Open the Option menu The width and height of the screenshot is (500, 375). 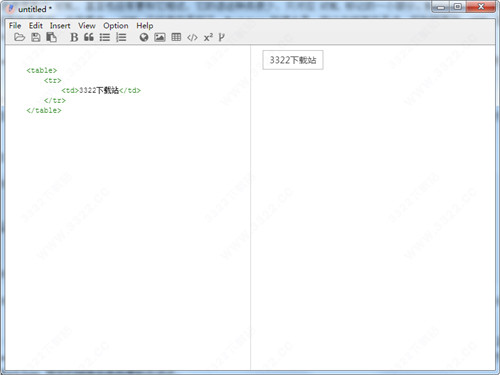(x=116, y=26)
